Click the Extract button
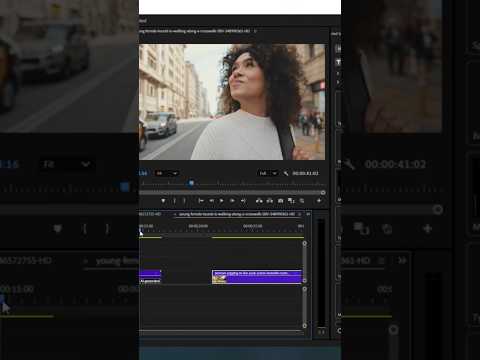The width and height of the screenshot is (480, 360). 270,201
